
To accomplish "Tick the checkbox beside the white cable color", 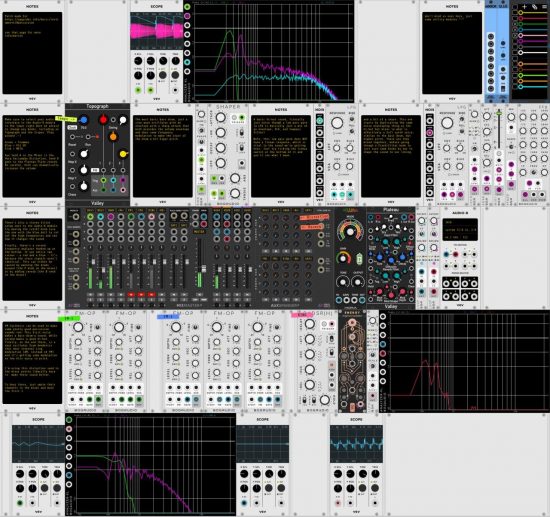I will coord(514,53).
